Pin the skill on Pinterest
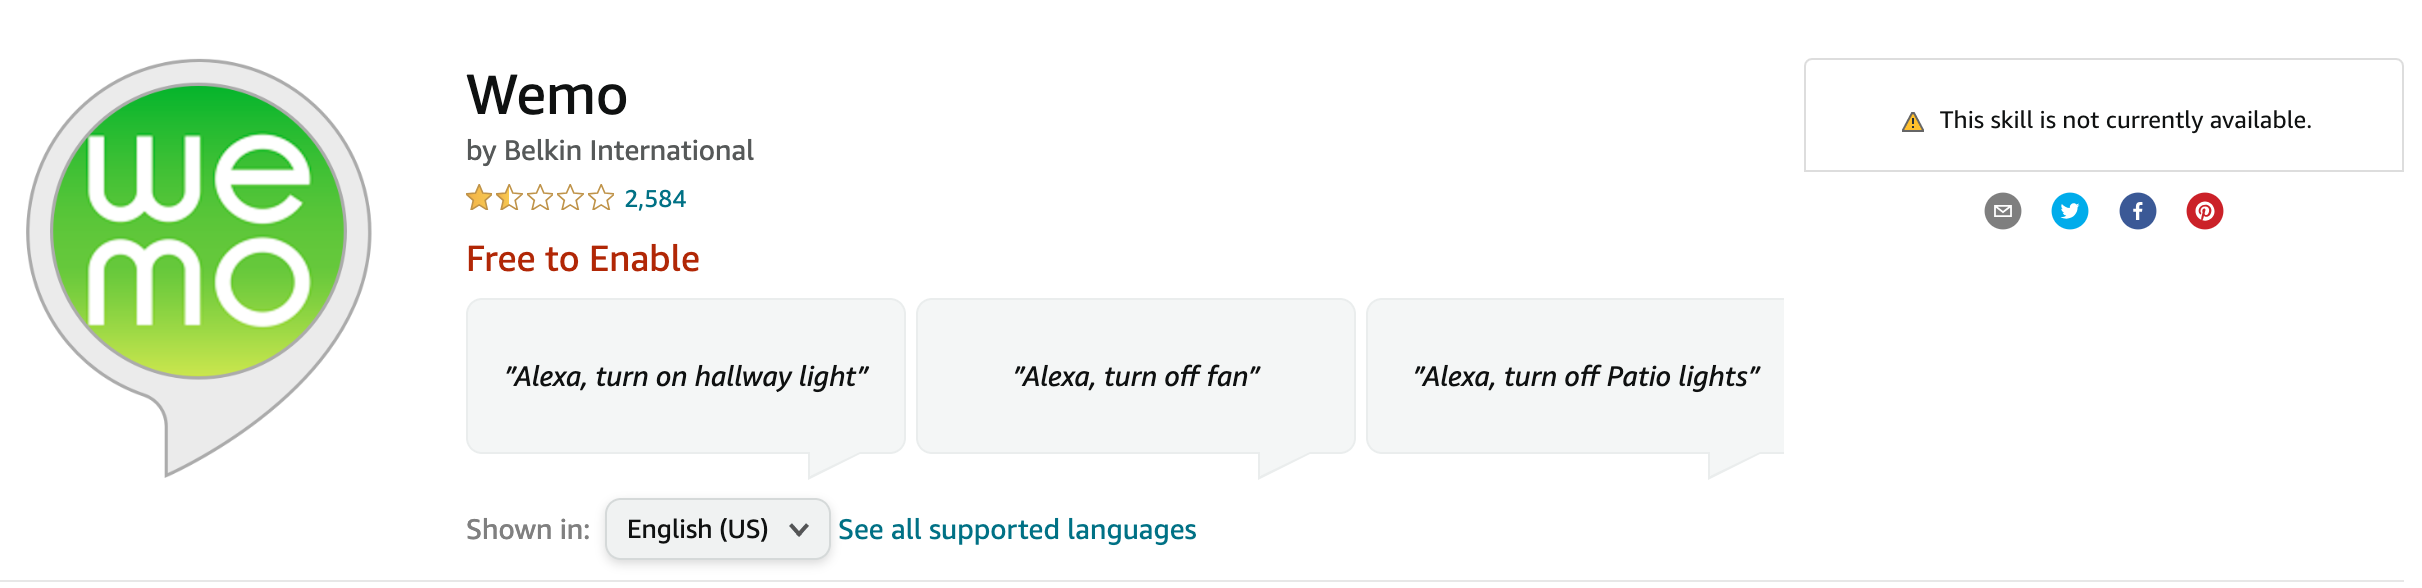2422x588 pixels. [x=2204, y=211]
